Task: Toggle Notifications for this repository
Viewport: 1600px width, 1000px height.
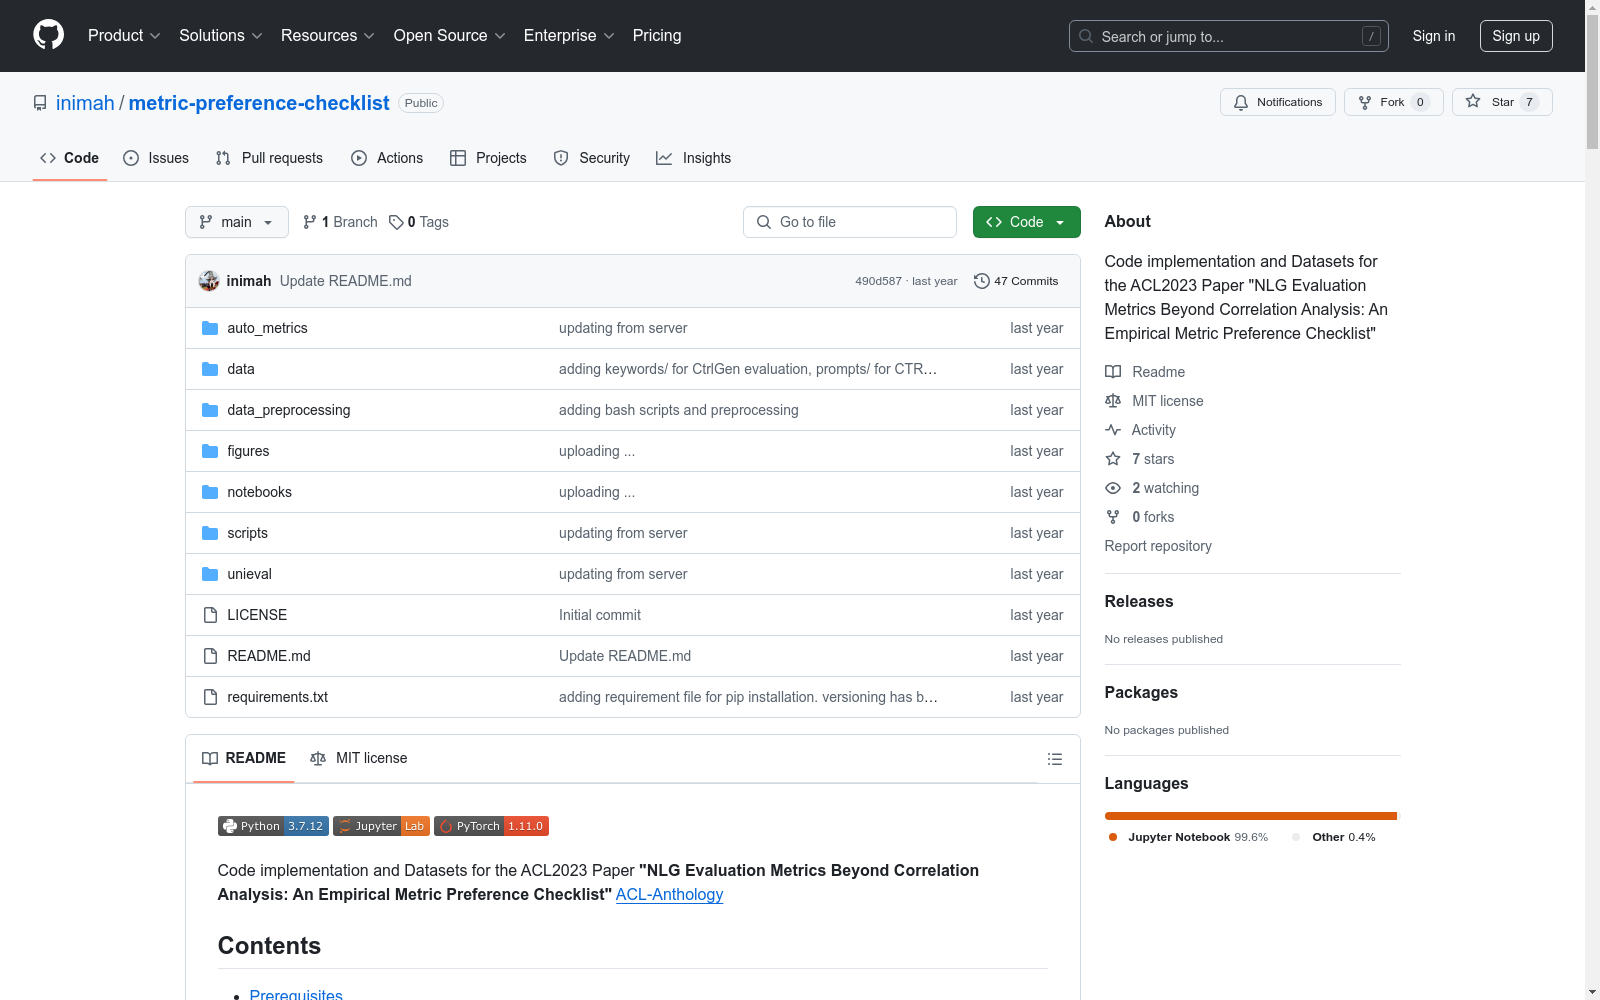Action: 1277,102
